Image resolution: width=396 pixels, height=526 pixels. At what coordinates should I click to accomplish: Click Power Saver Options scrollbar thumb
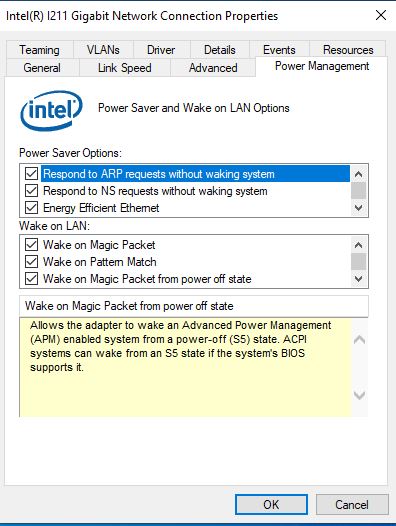click(x=358, y=191)
